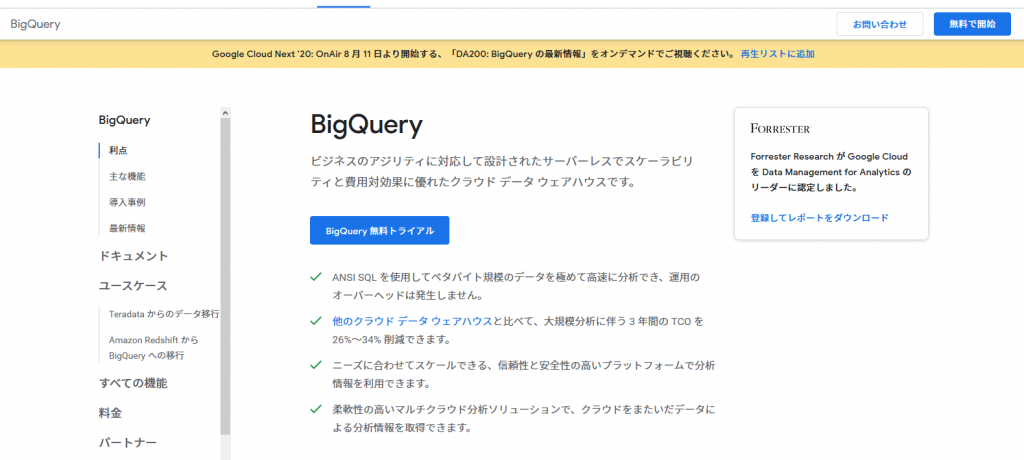The width and height of the screenshot is (1024, 460).
Task: Open the ユースケース sidebar section
Action: tap(133, 286)
